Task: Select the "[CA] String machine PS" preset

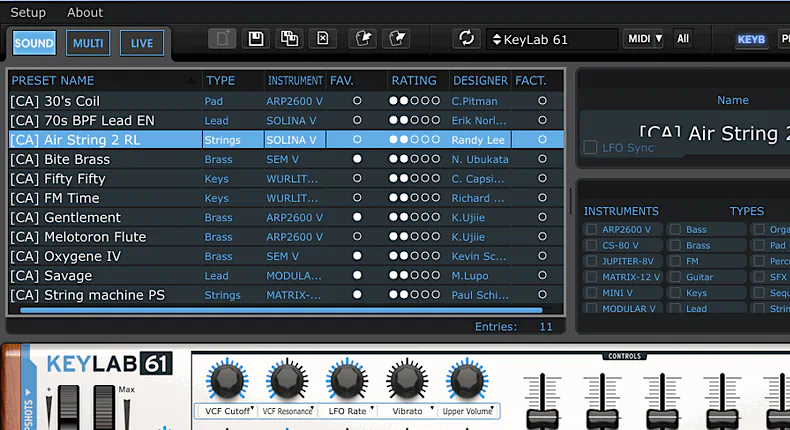Action: 286,295
